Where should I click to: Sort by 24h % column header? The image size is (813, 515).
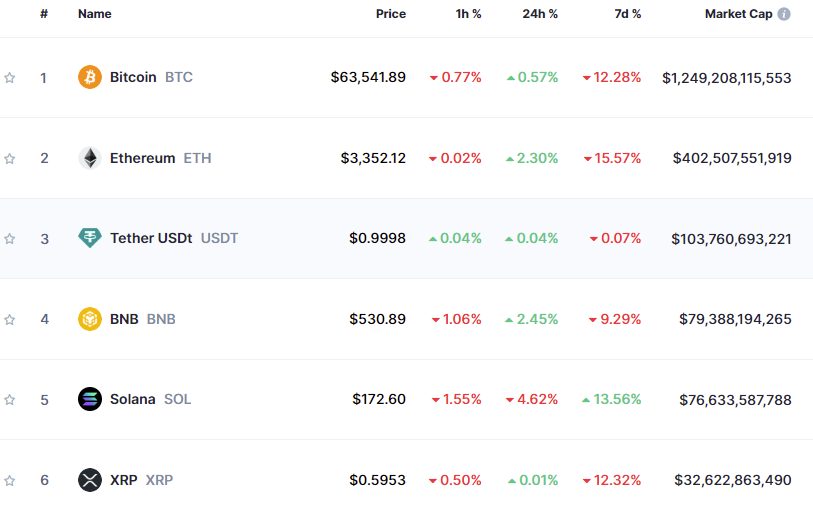point(540,14)
